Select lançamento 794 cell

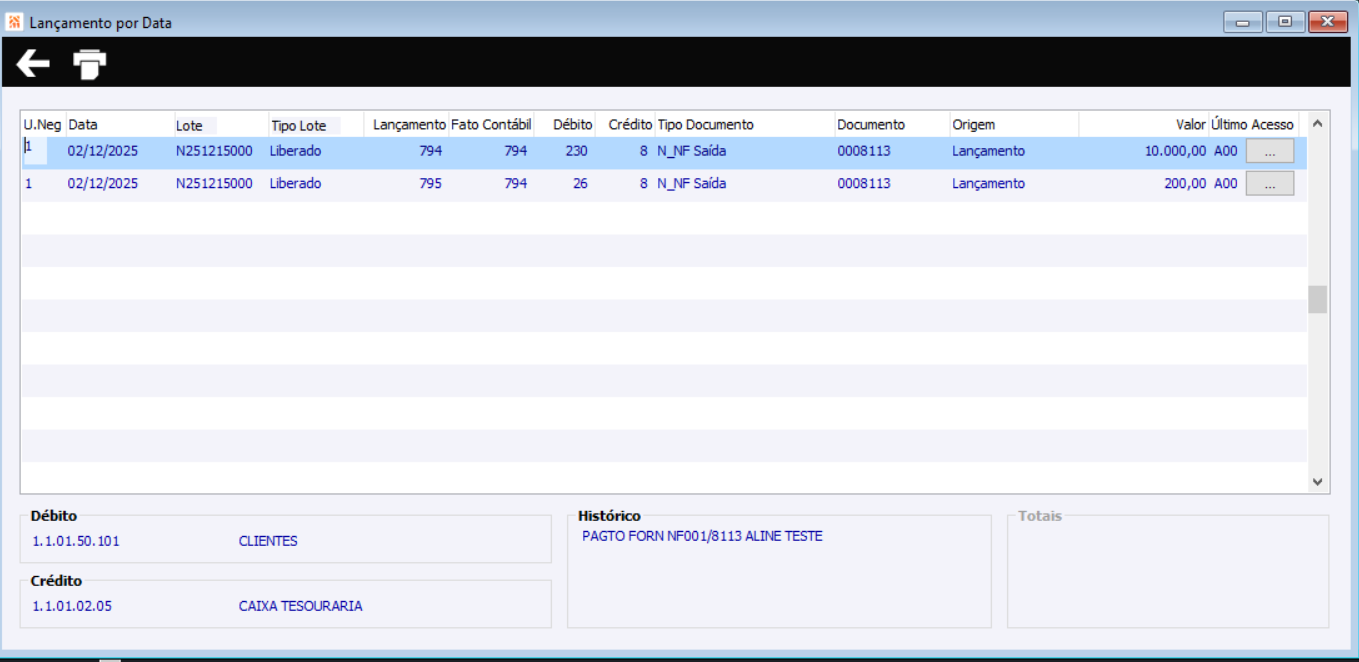click(431, 152)
